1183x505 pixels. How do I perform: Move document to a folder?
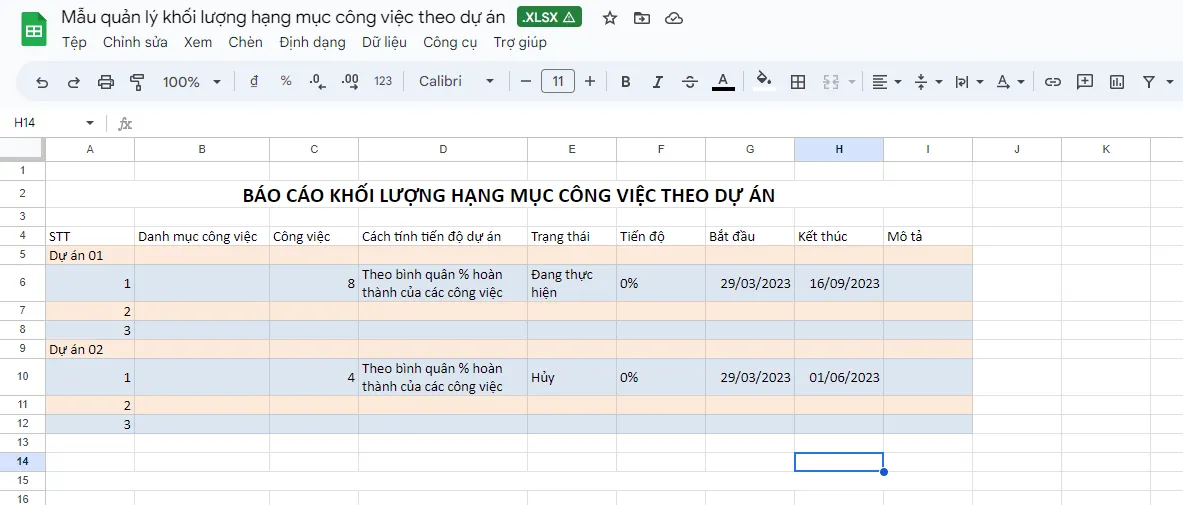(642, 18)
